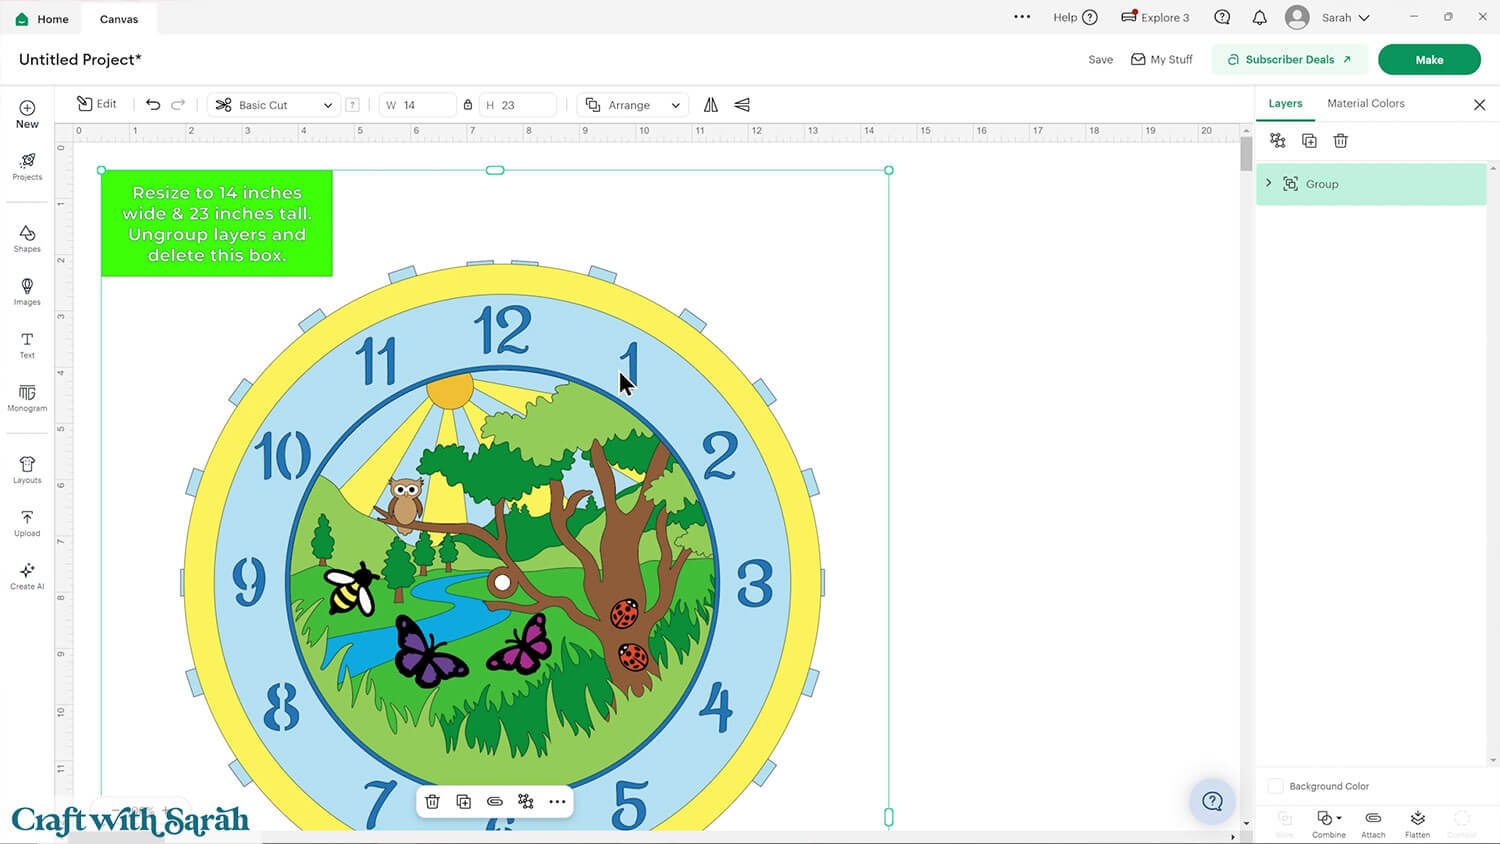
Task: Switch to the Material Colors tab
Action: coord(1366,104)
